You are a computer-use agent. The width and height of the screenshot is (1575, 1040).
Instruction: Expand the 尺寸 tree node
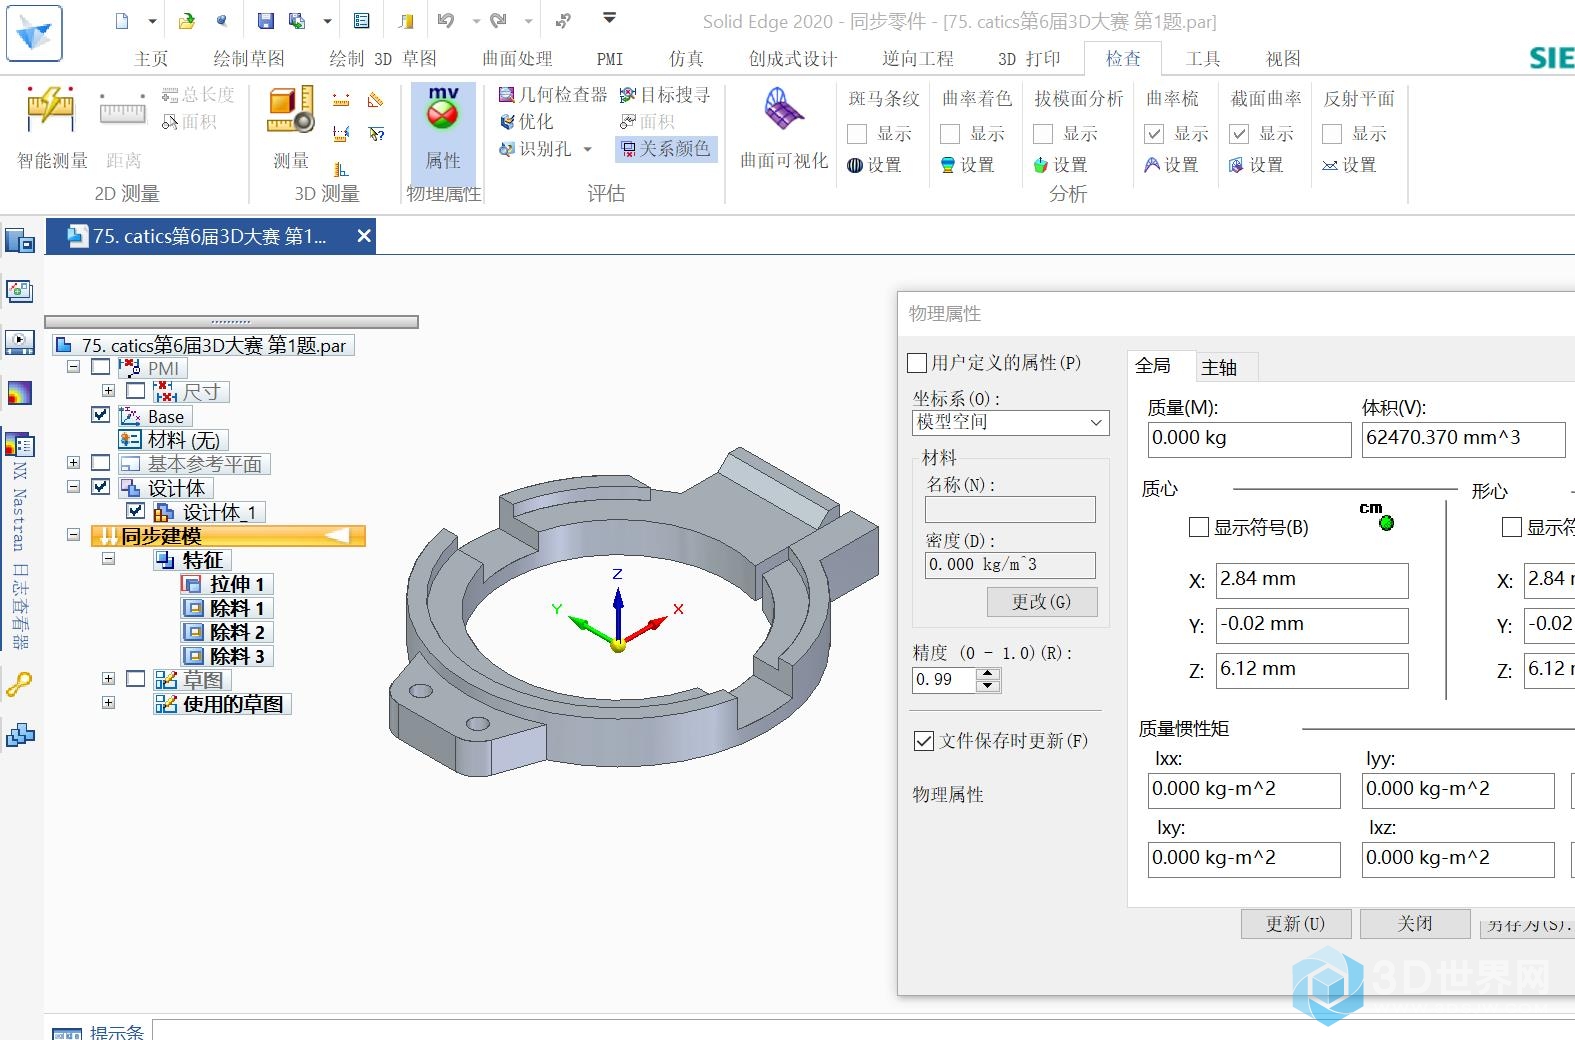click(x=108, y=391)
